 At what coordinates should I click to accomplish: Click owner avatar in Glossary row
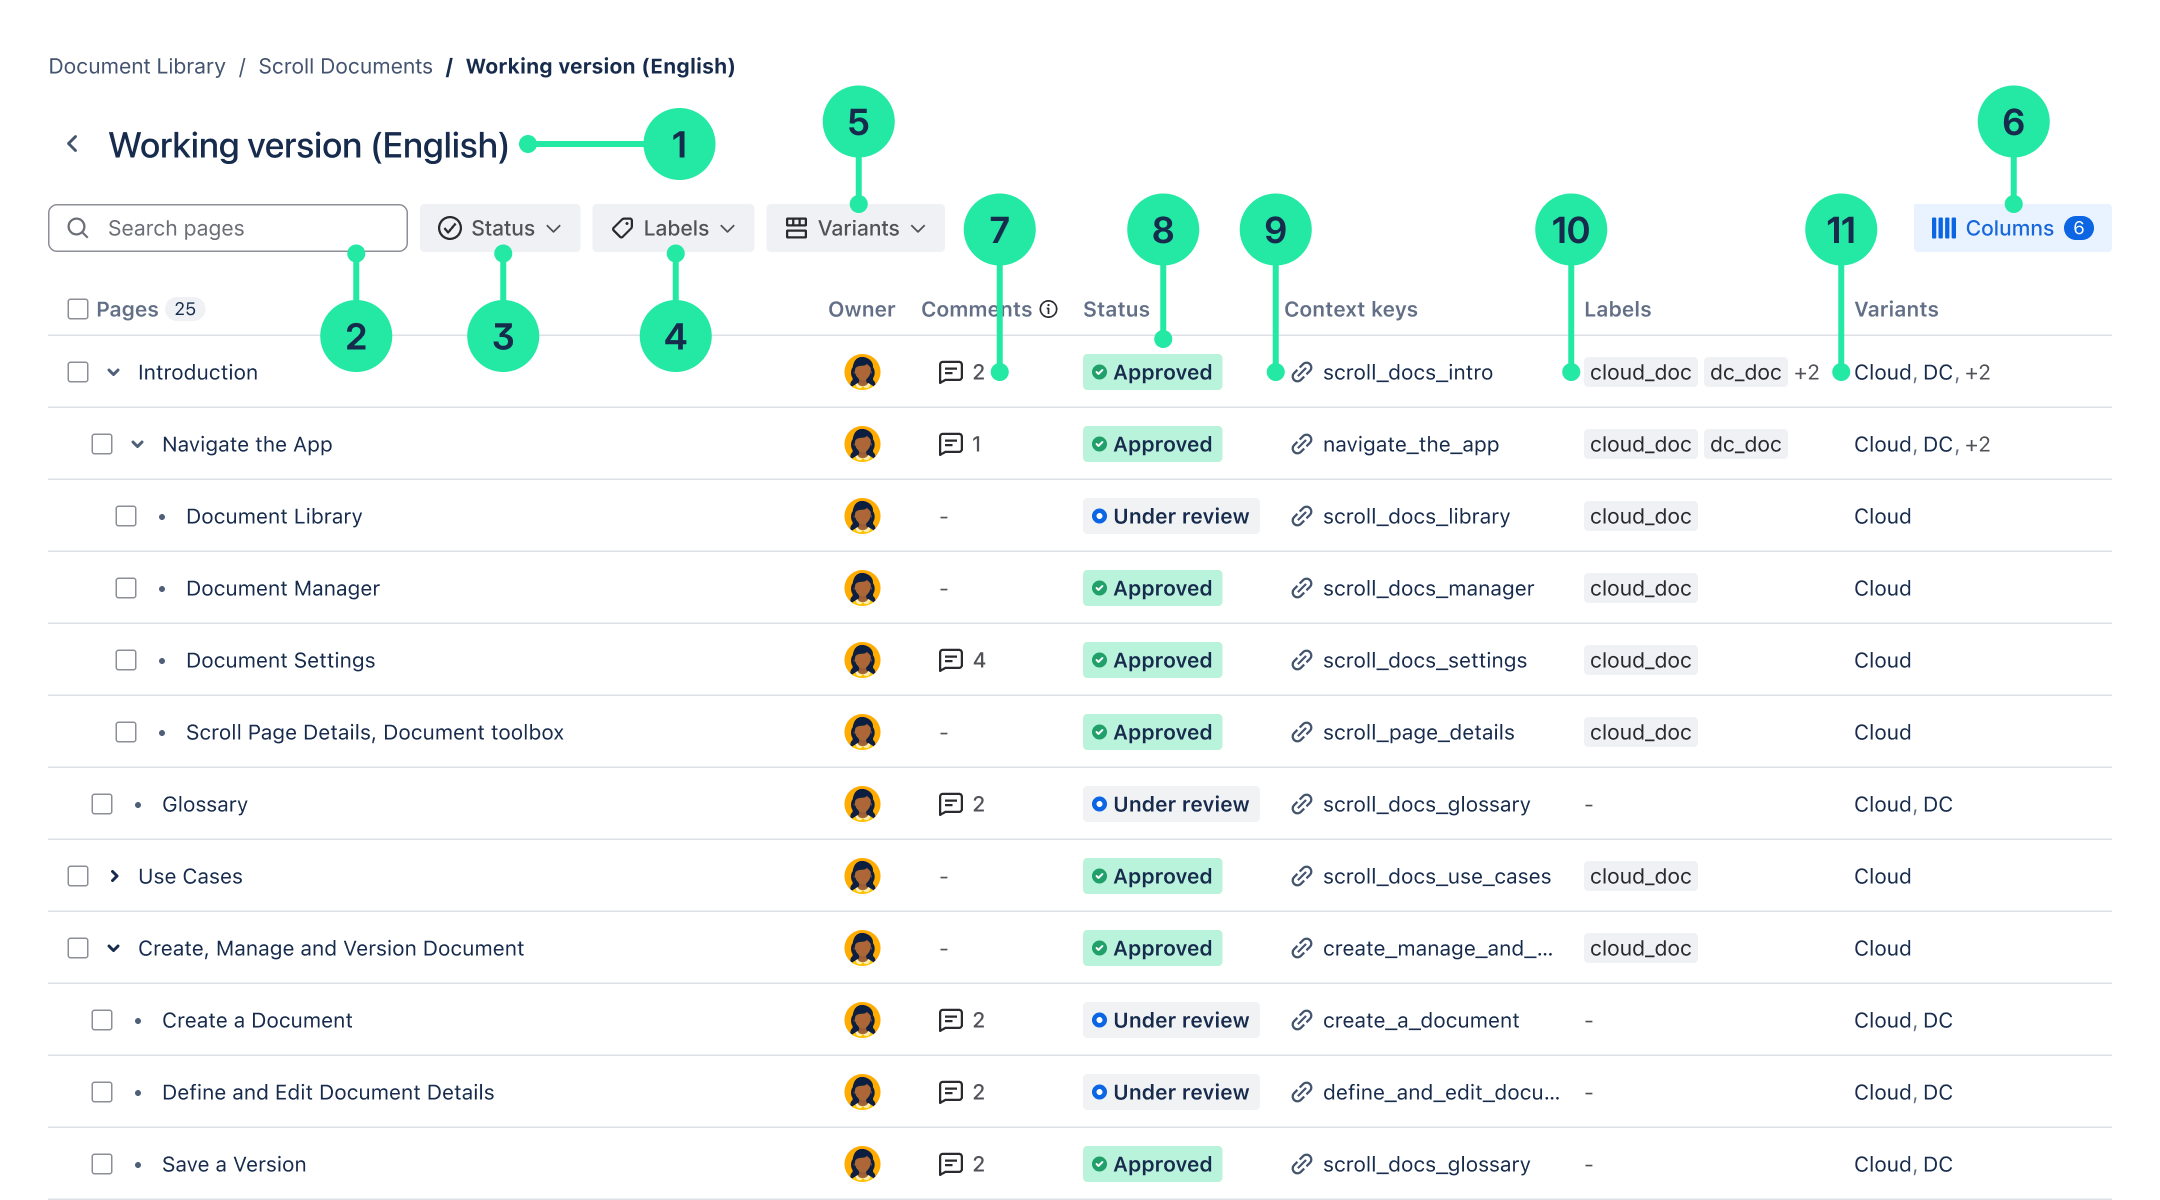(861, 804)
